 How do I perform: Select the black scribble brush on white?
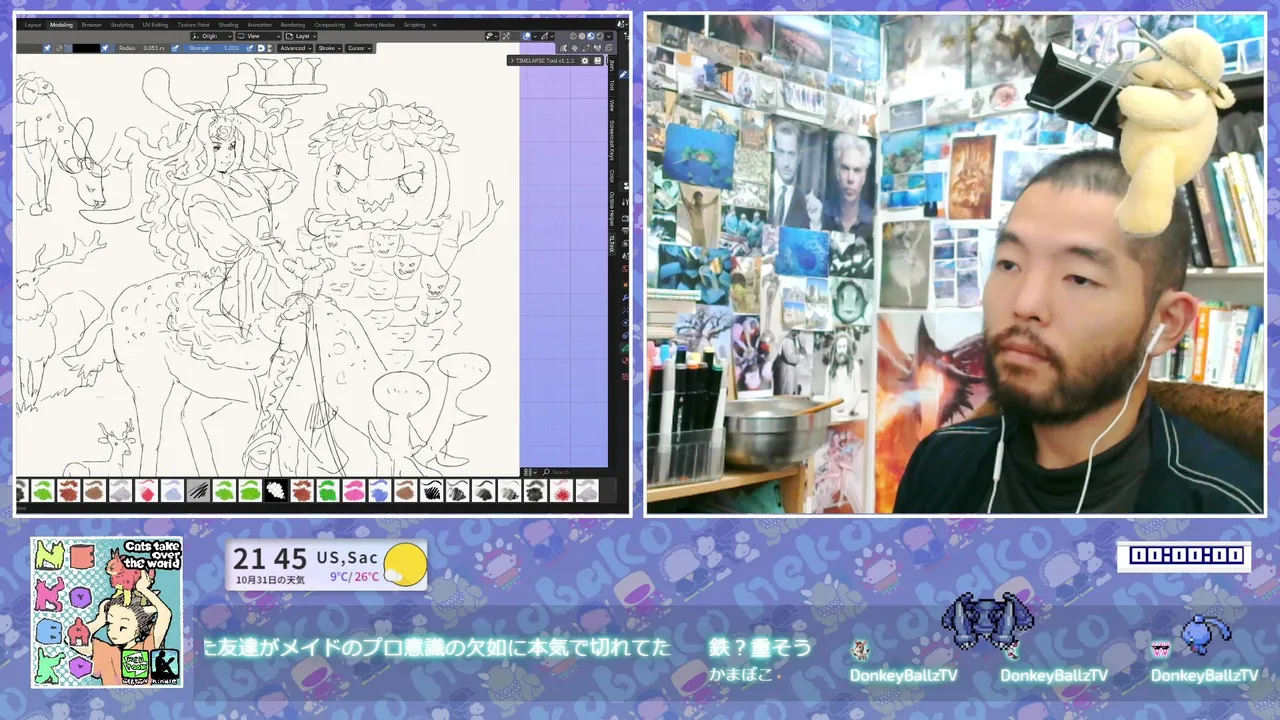[x=431, y=490]
